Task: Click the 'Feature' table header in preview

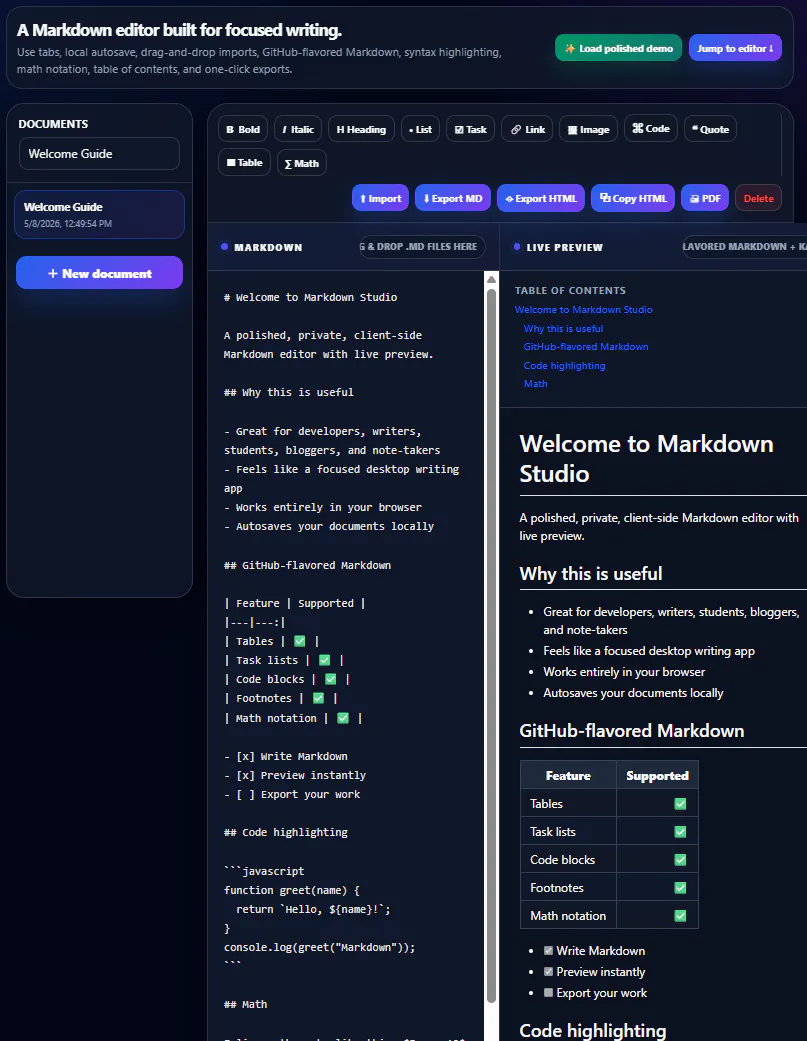Action: pos(568,775)
